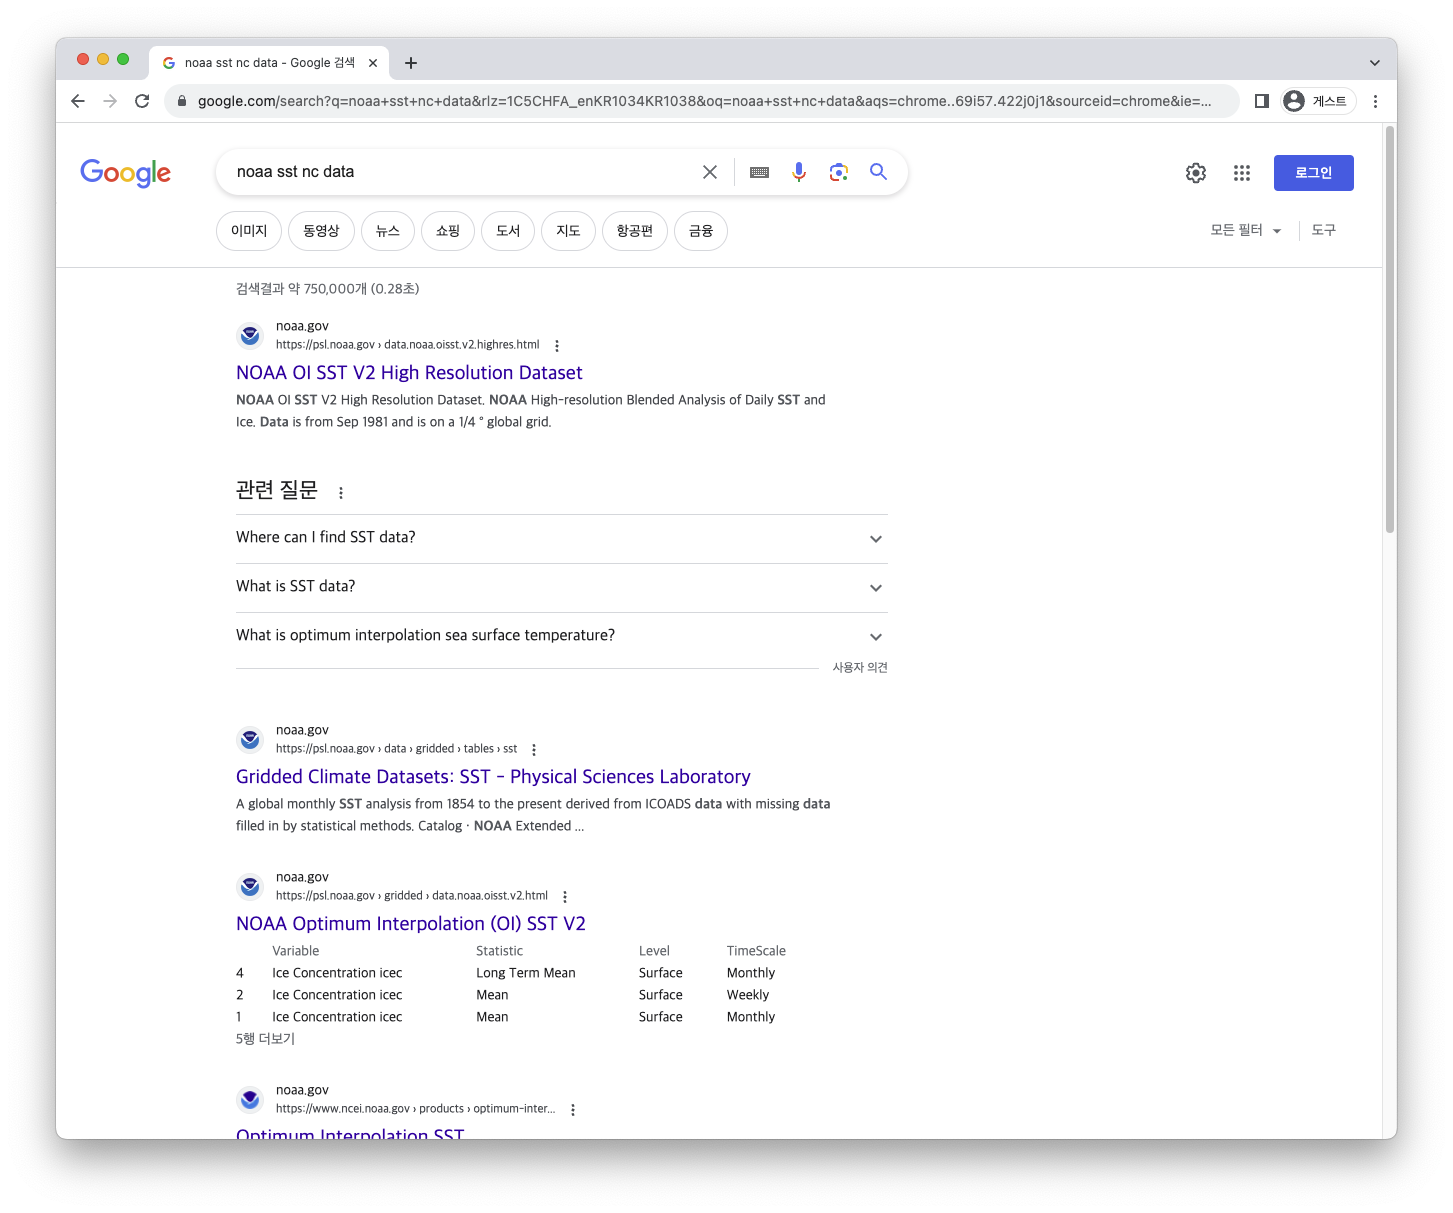
Task: Open the tab search chevron in the tab strip
Action: (1375, 63)
